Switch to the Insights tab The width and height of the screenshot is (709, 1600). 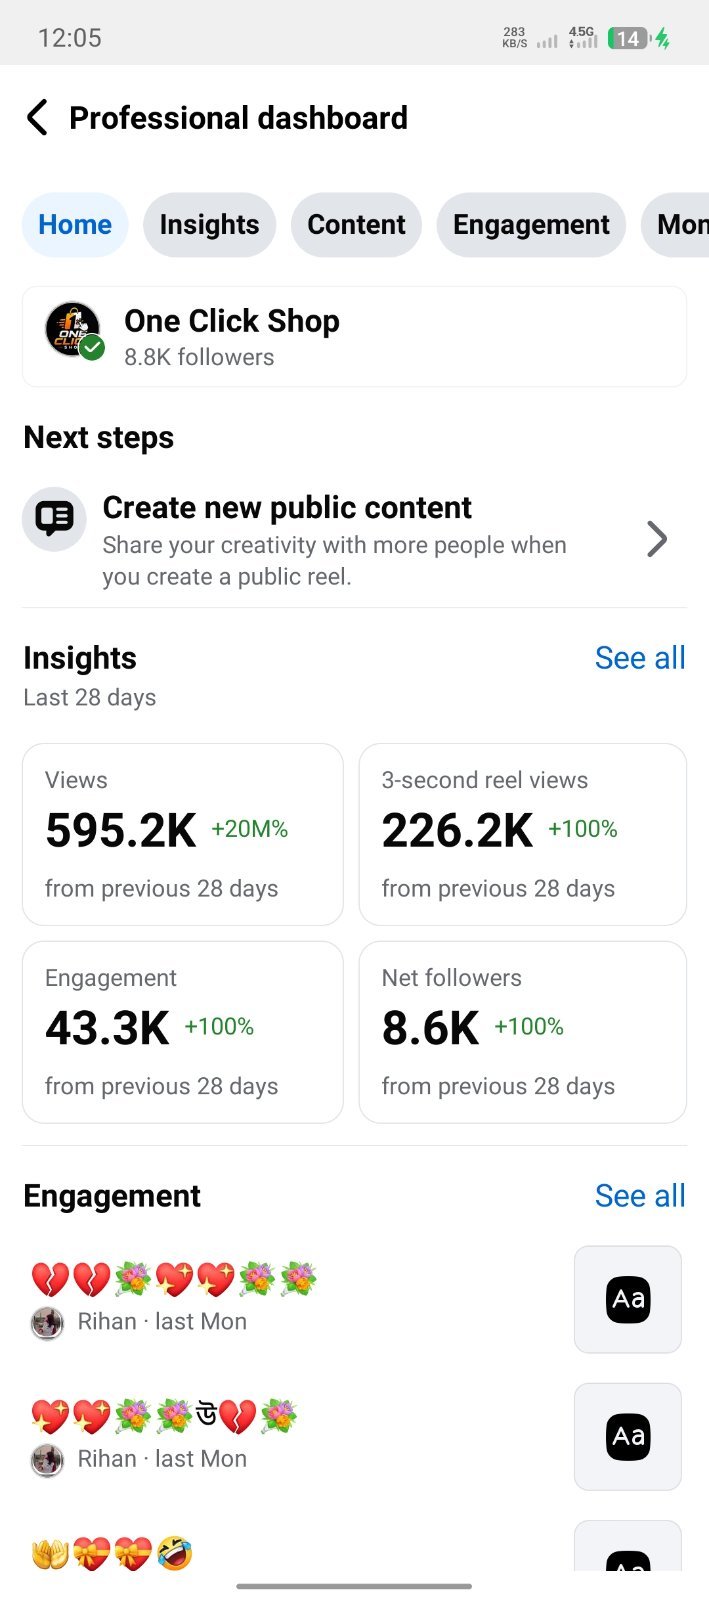(209, 225)
